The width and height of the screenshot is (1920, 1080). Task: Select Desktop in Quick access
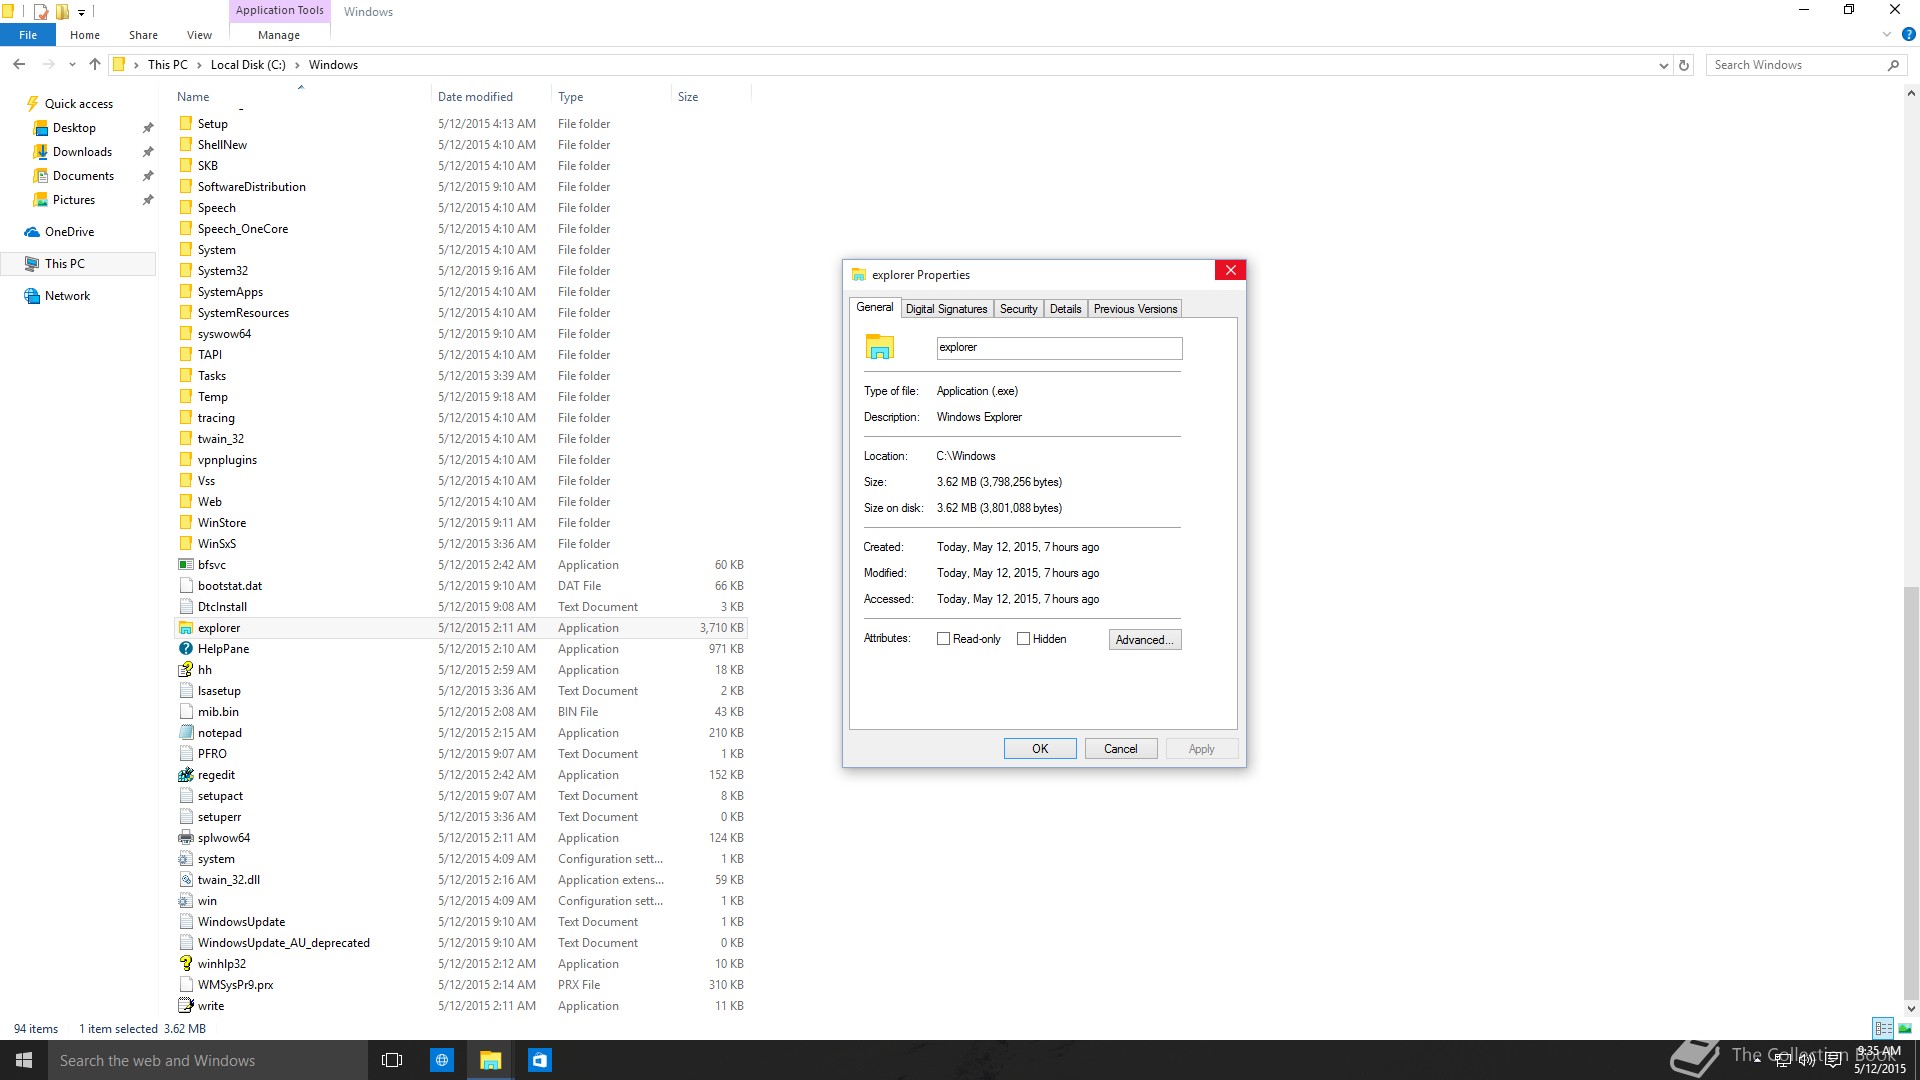pyautogui.click(x=74, y=128)
